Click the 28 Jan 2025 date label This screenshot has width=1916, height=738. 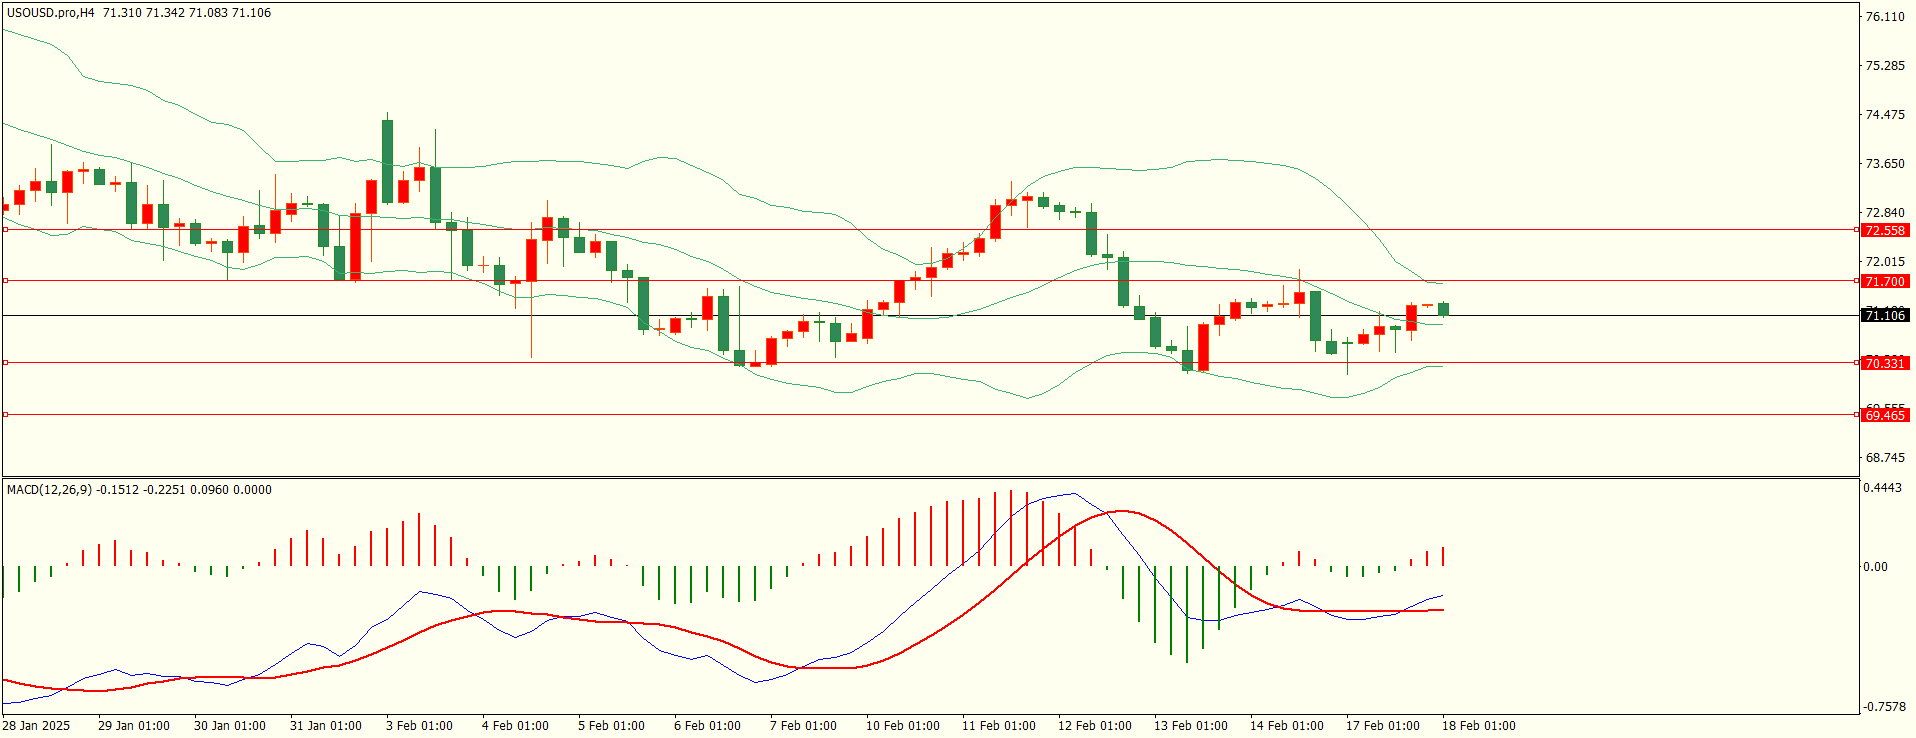pyautogui.click(x=36, y=726)
